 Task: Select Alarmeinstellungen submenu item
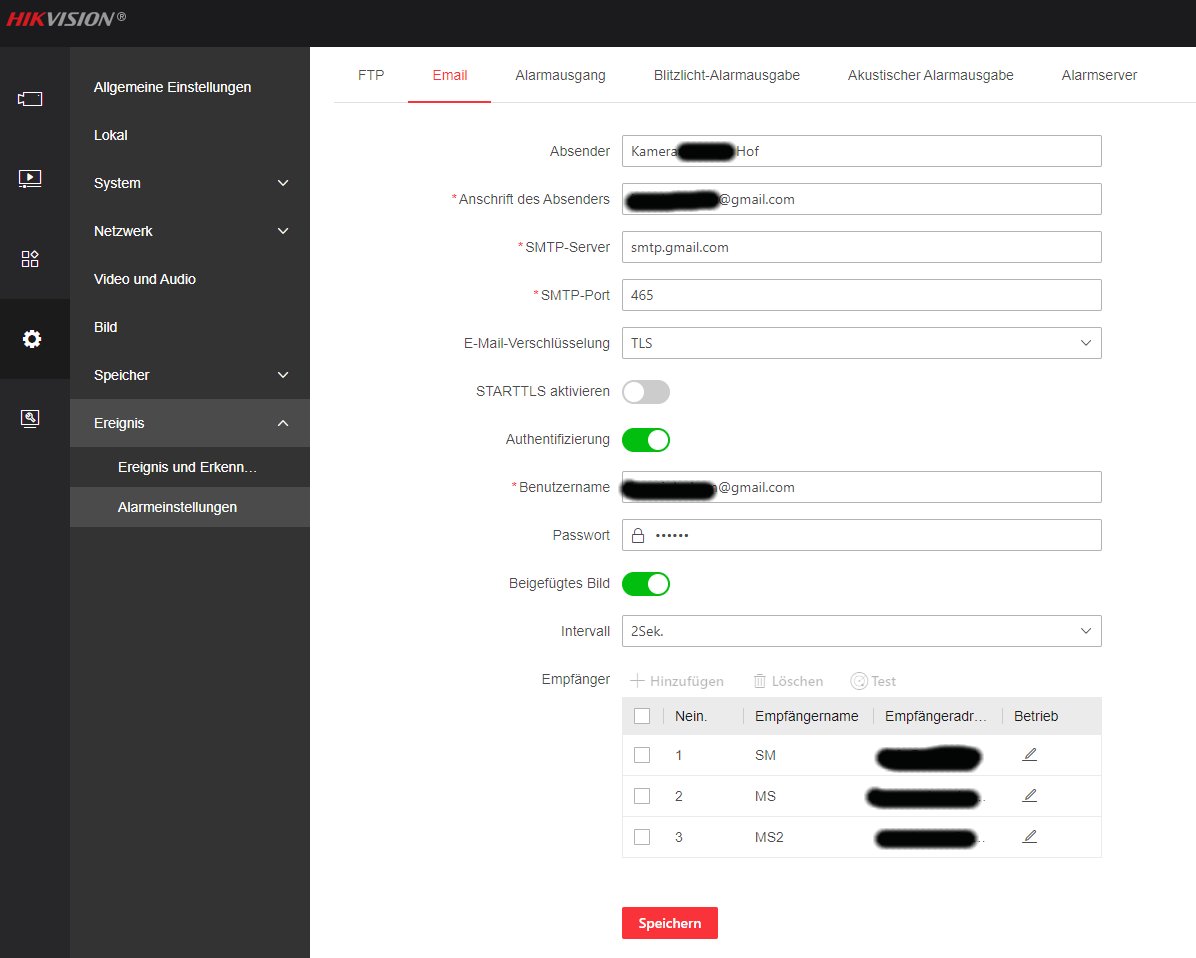pos(190,507)
